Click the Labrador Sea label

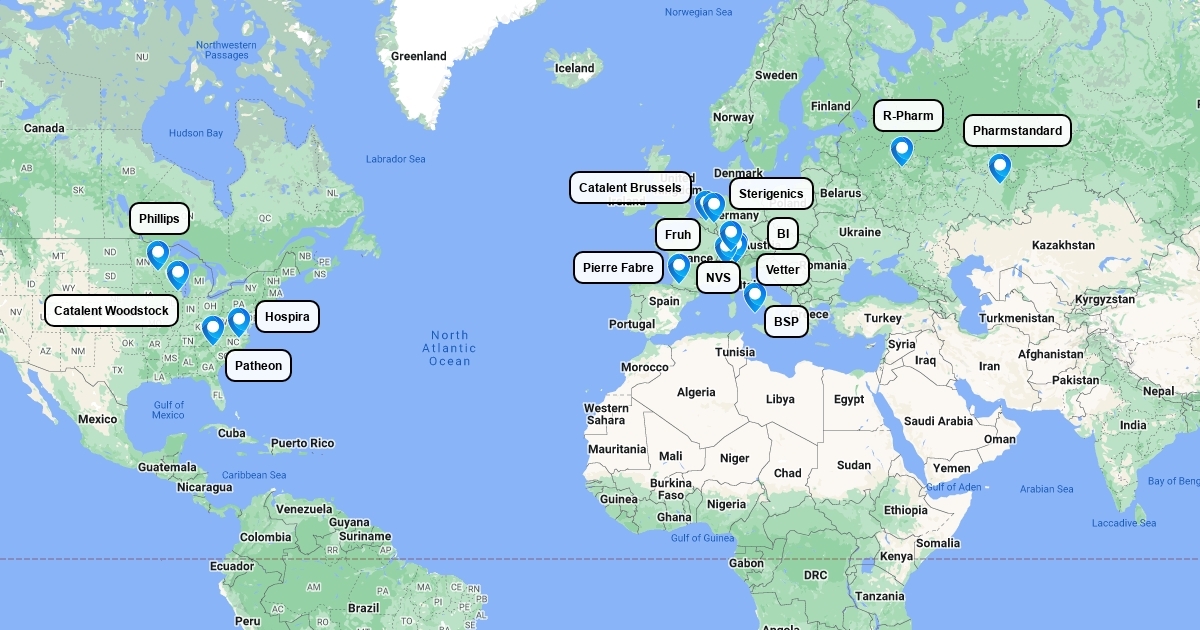pyautogui.click(x=395, y=159)
